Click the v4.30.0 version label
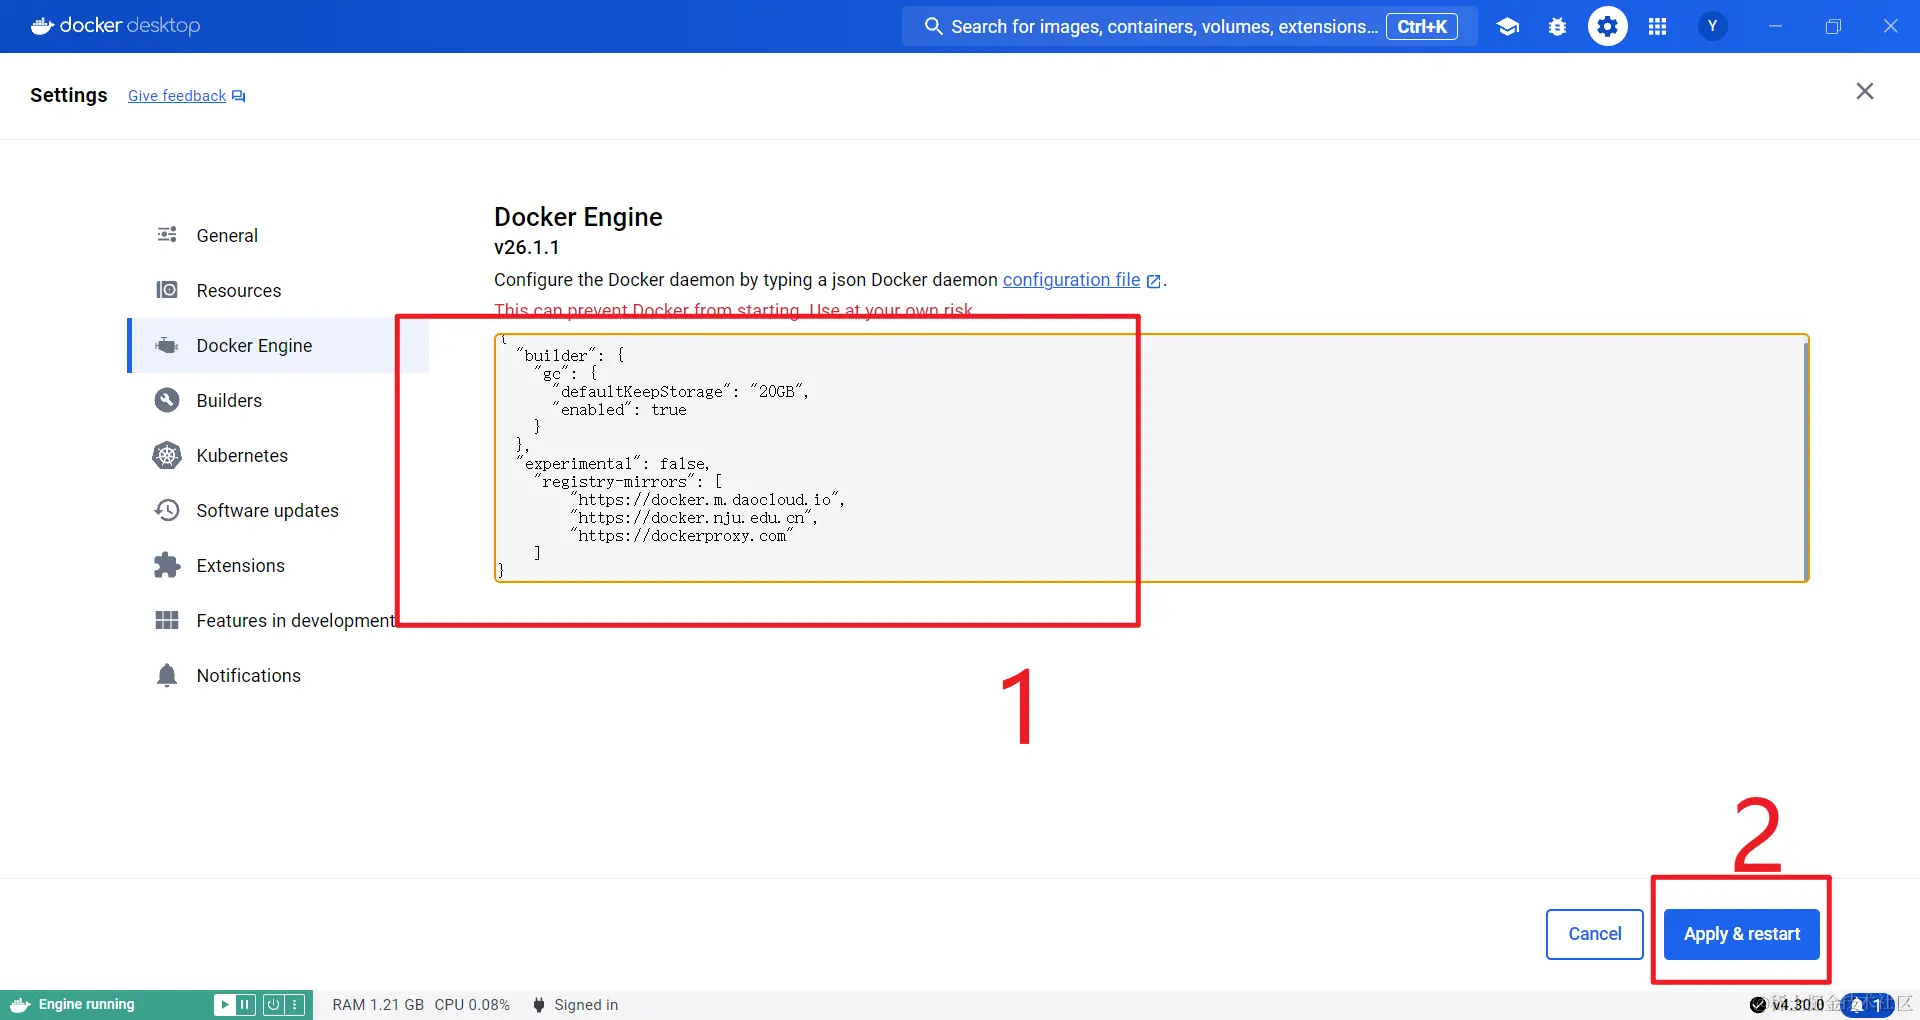Screen dimensions: 1920x1020 tap(1799, 1005)
